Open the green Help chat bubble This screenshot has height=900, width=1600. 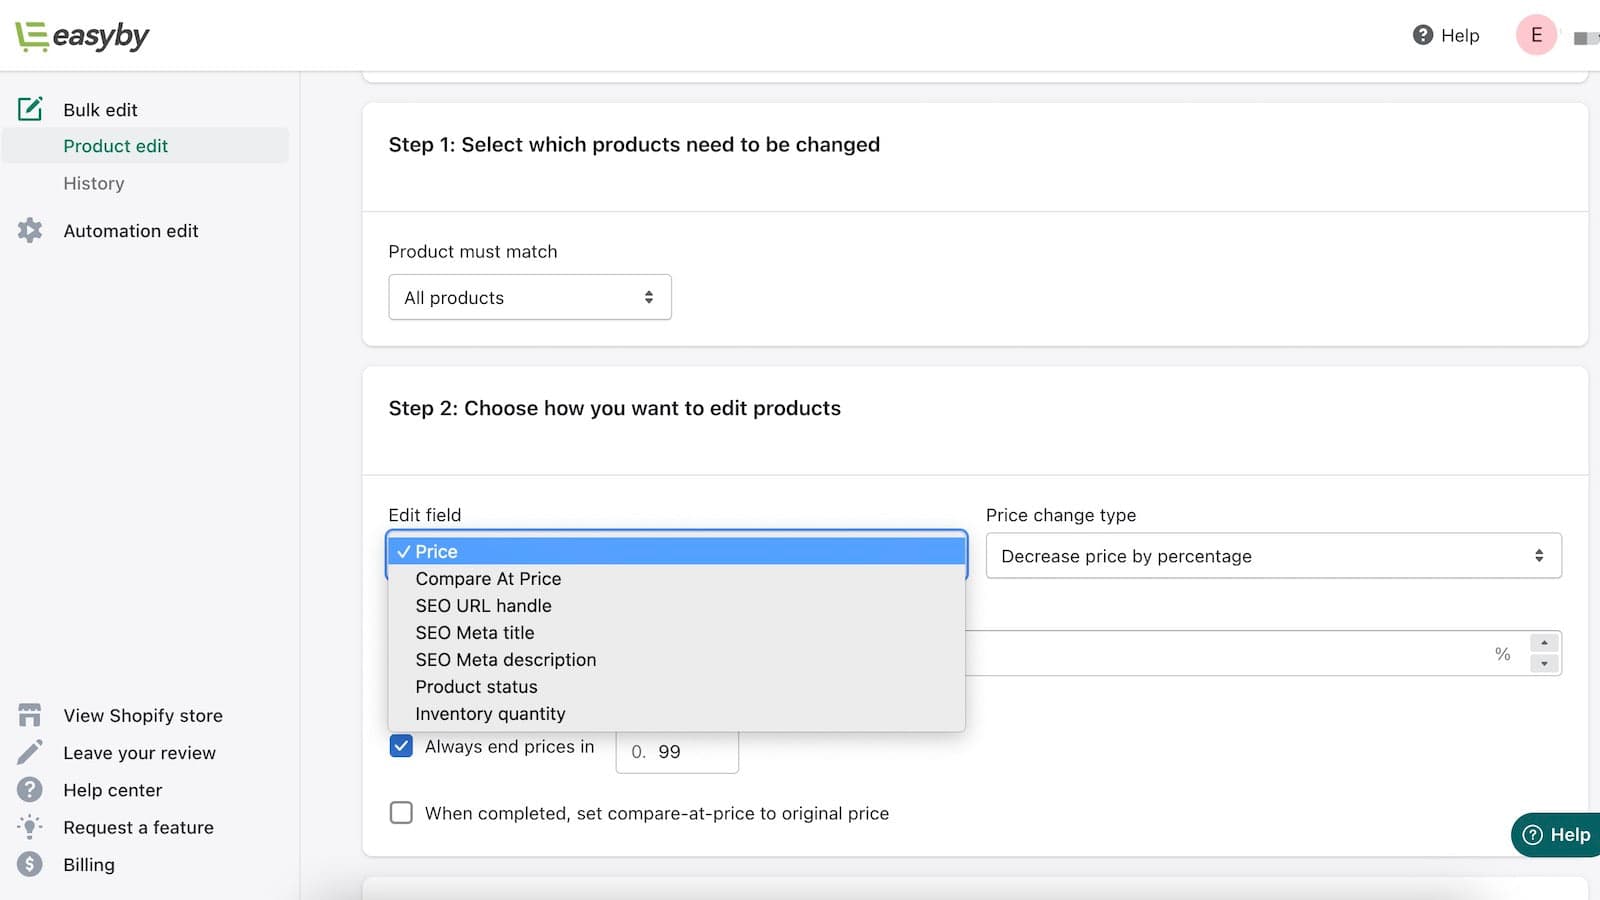[x=1553, y=835]
